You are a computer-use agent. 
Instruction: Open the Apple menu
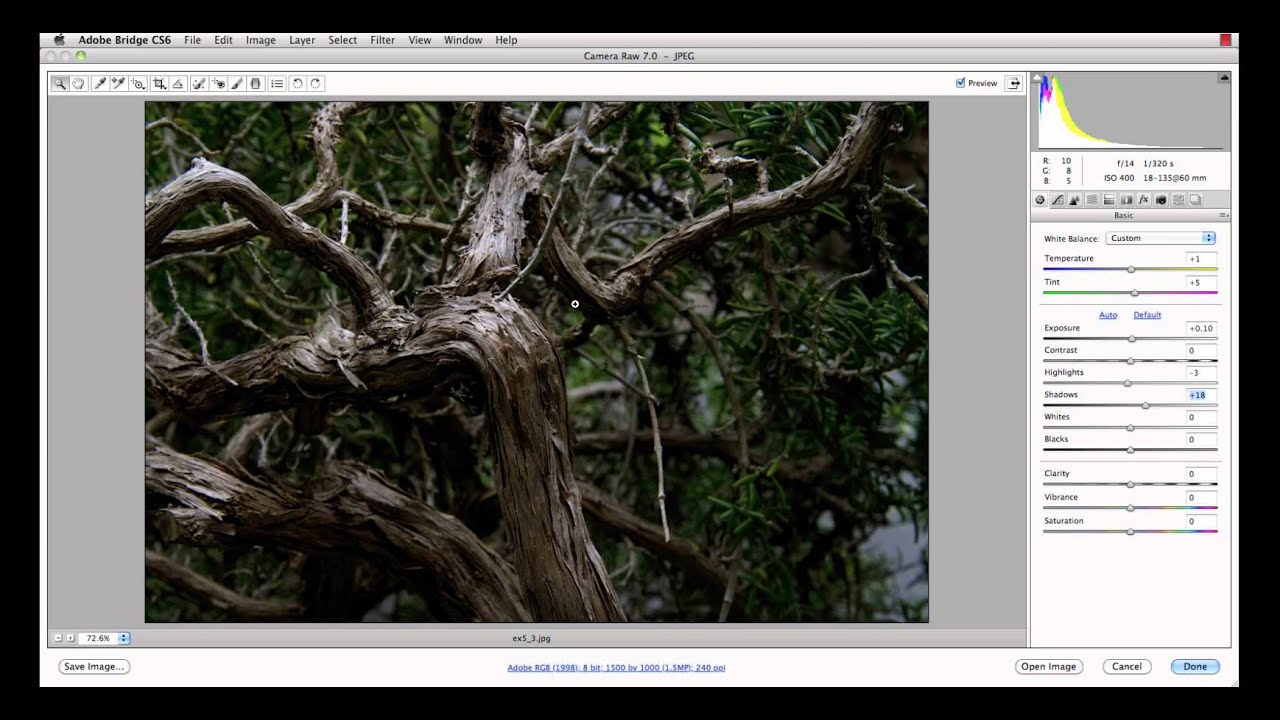[x=59, y=40]
